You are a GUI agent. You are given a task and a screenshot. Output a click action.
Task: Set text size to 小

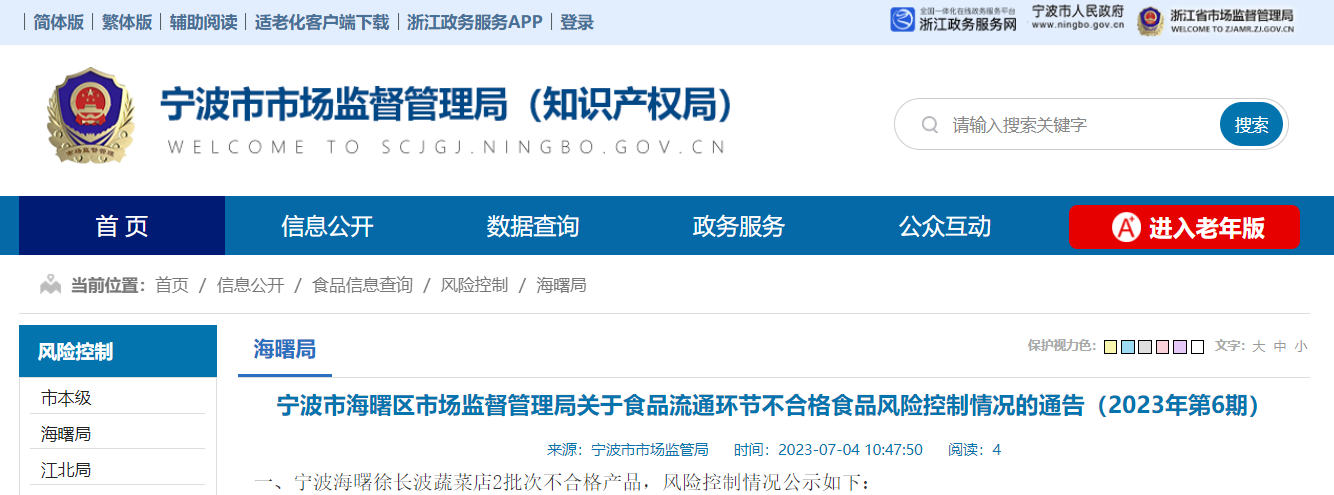click(1300, 346)
